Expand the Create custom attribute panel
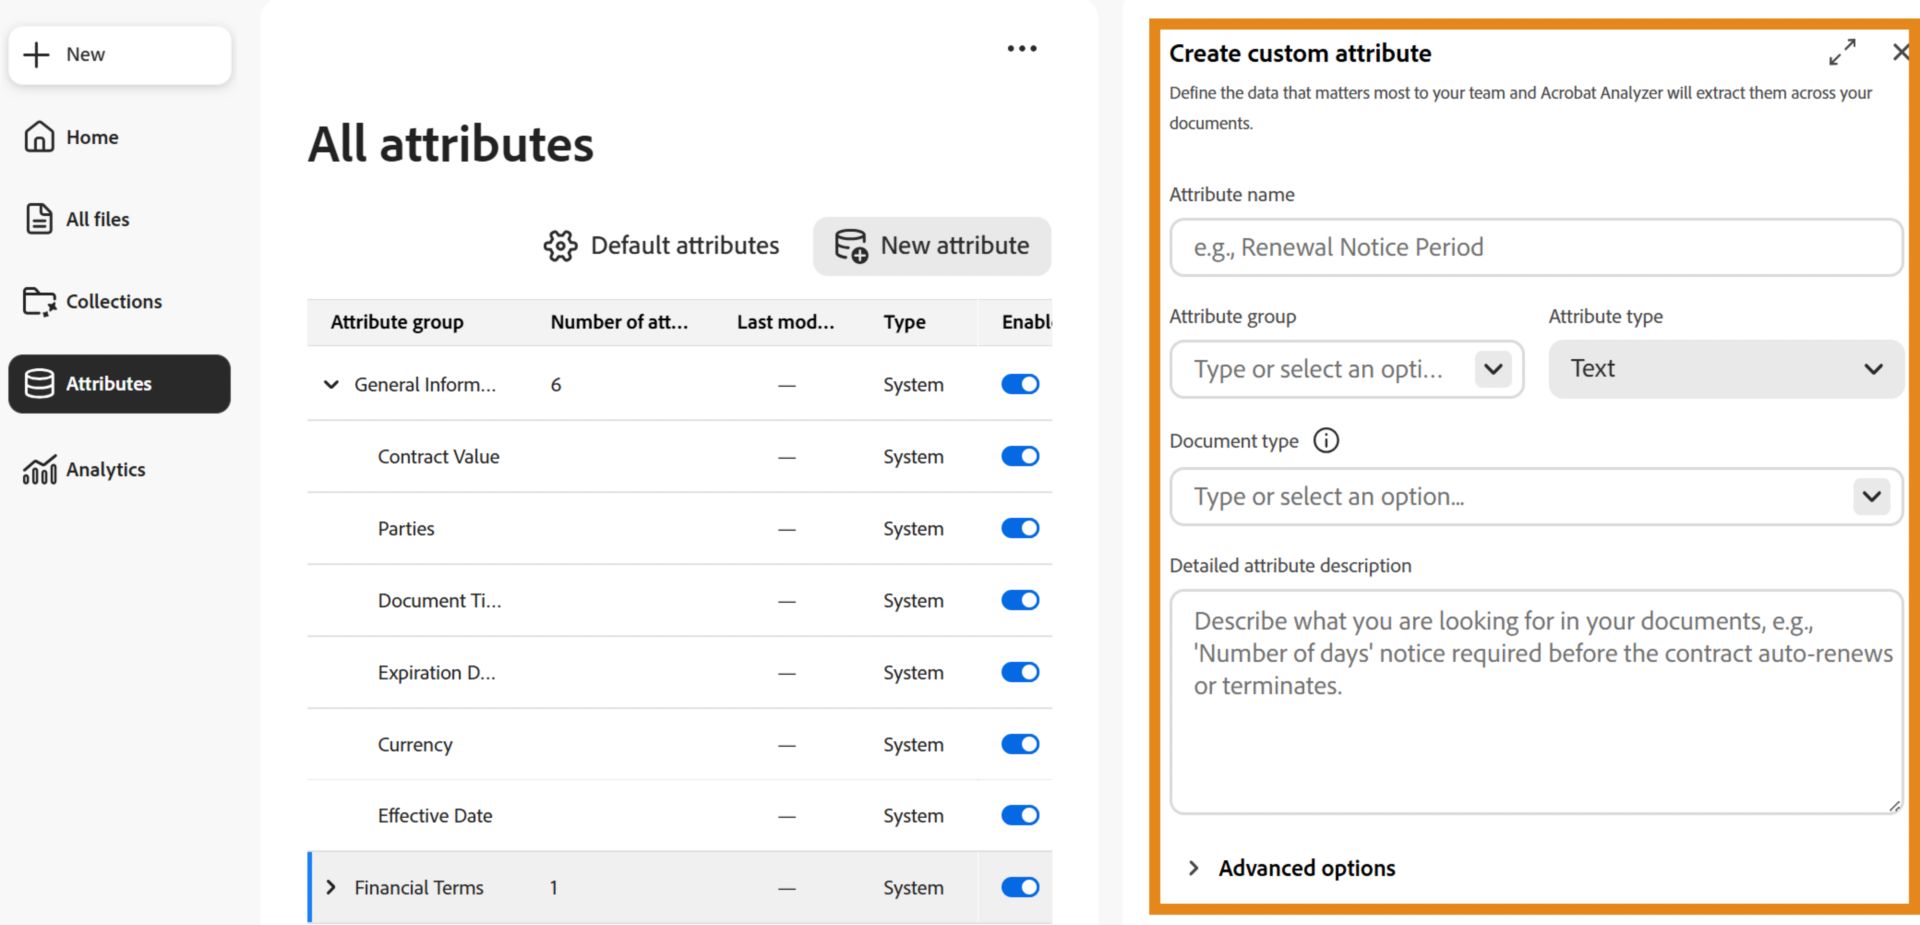1920x925 pixels. [x=1842, y=52]
